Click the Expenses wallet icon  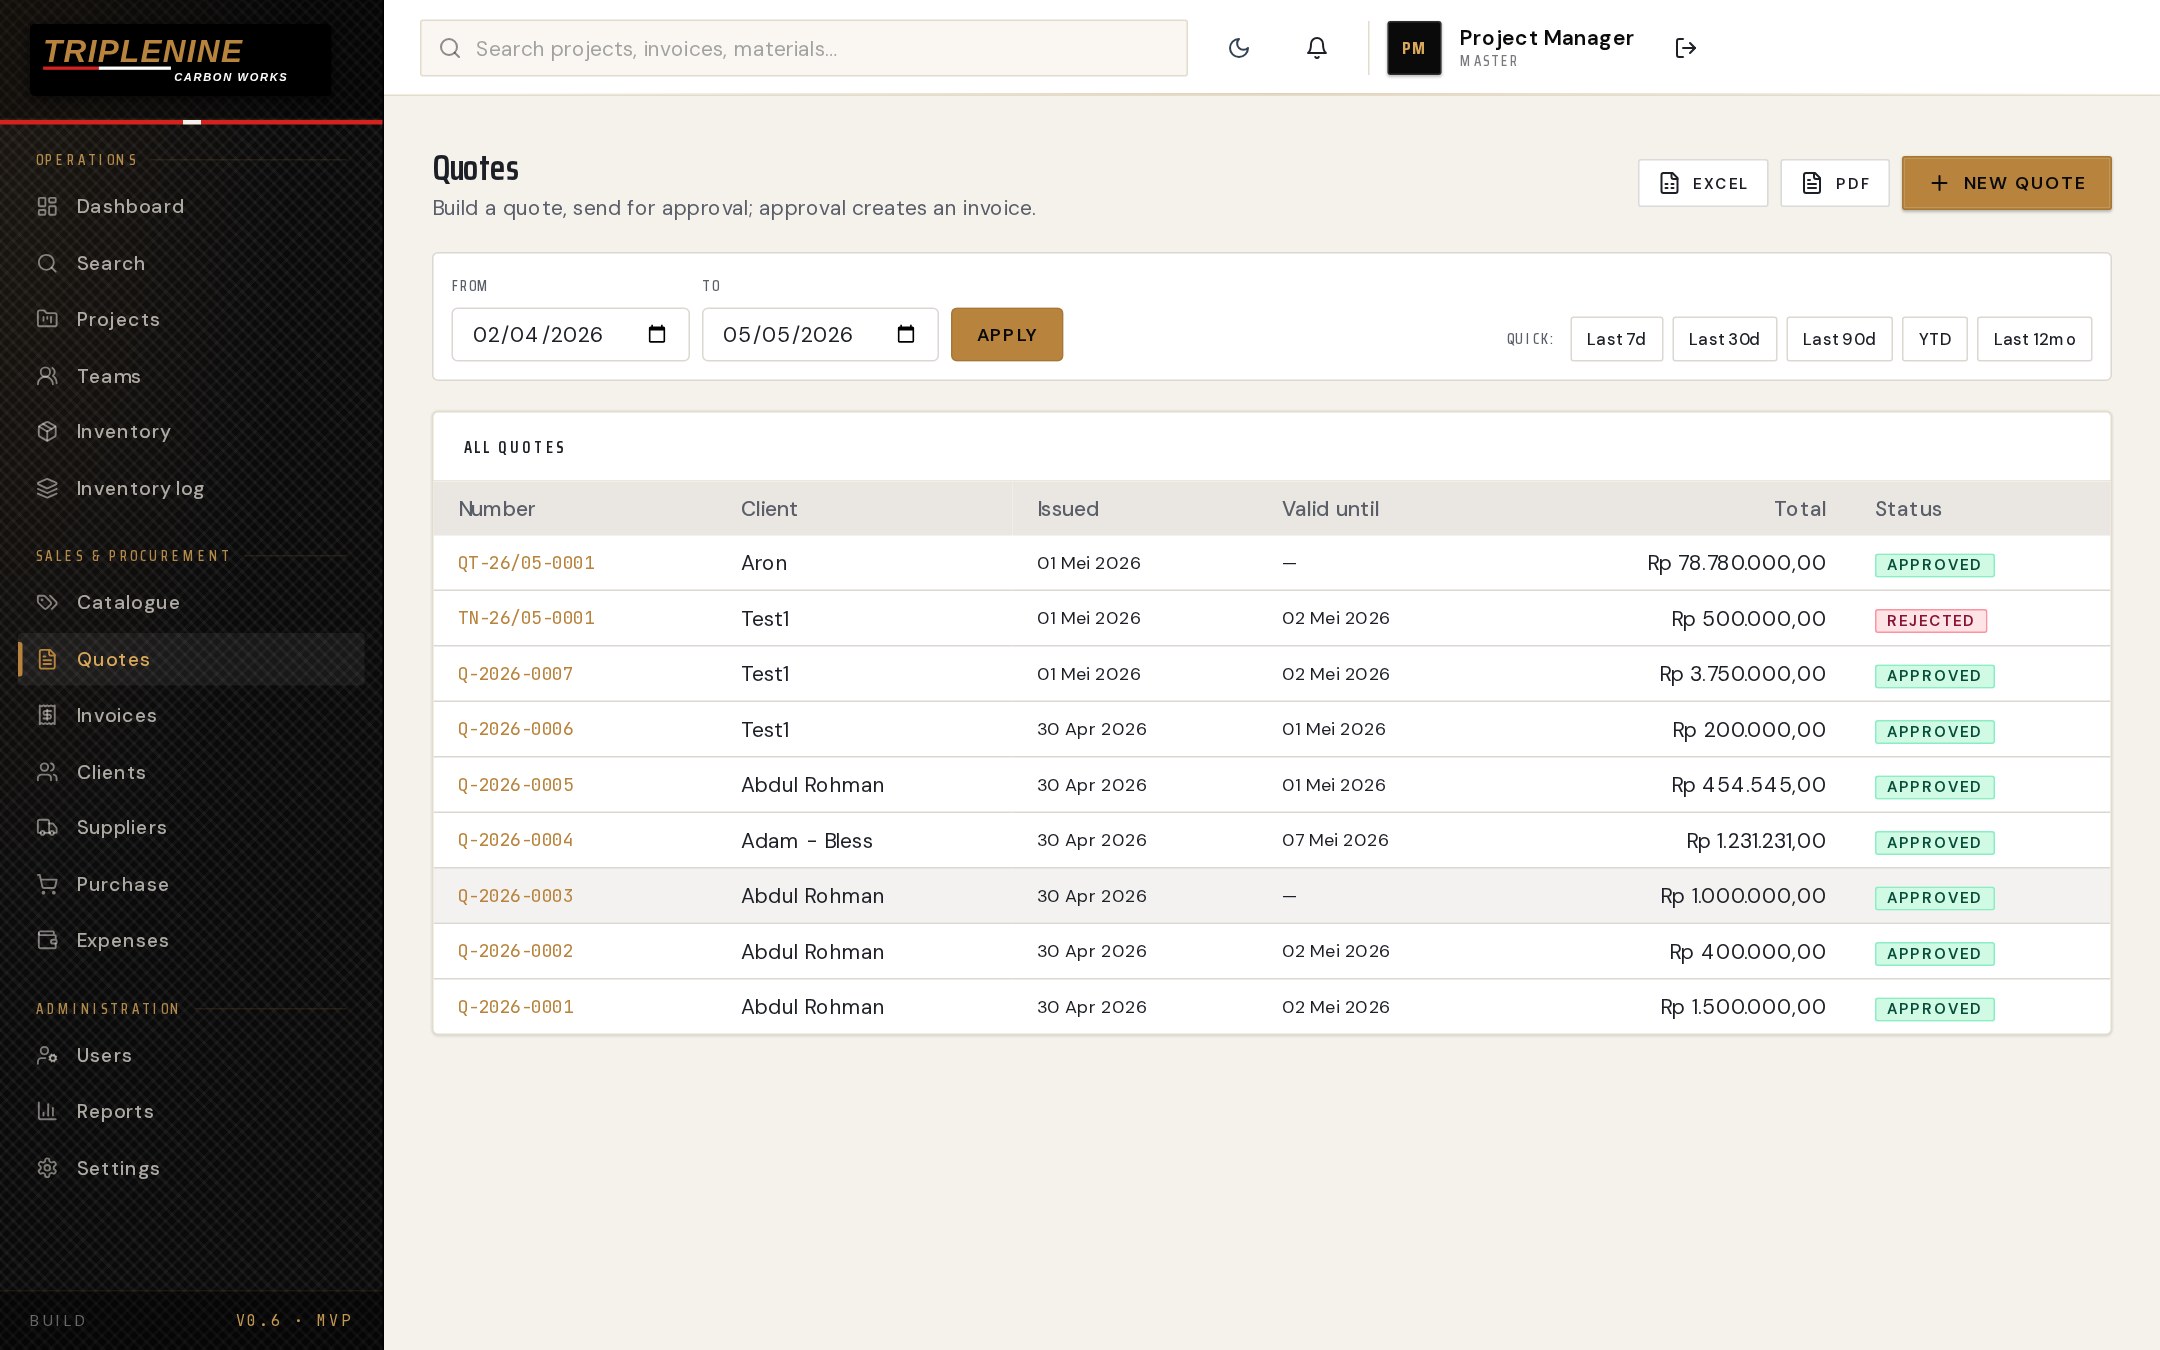coord(47,940)
